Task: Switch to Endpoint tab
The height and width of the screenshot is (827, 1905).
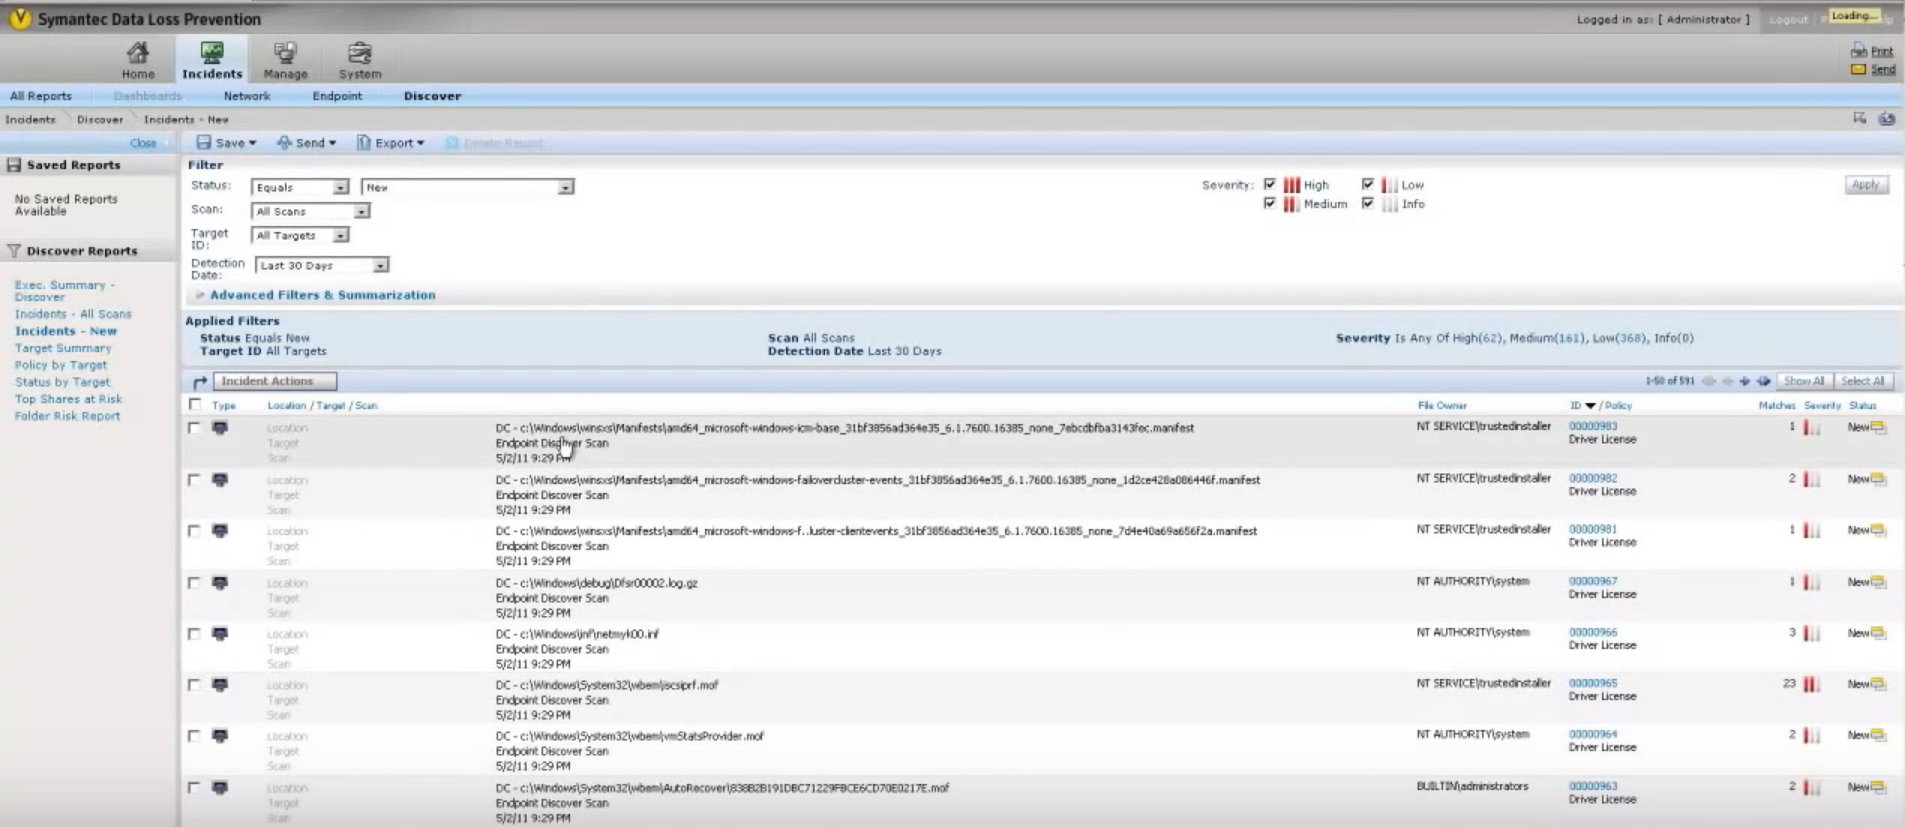Action: (337, 96)
